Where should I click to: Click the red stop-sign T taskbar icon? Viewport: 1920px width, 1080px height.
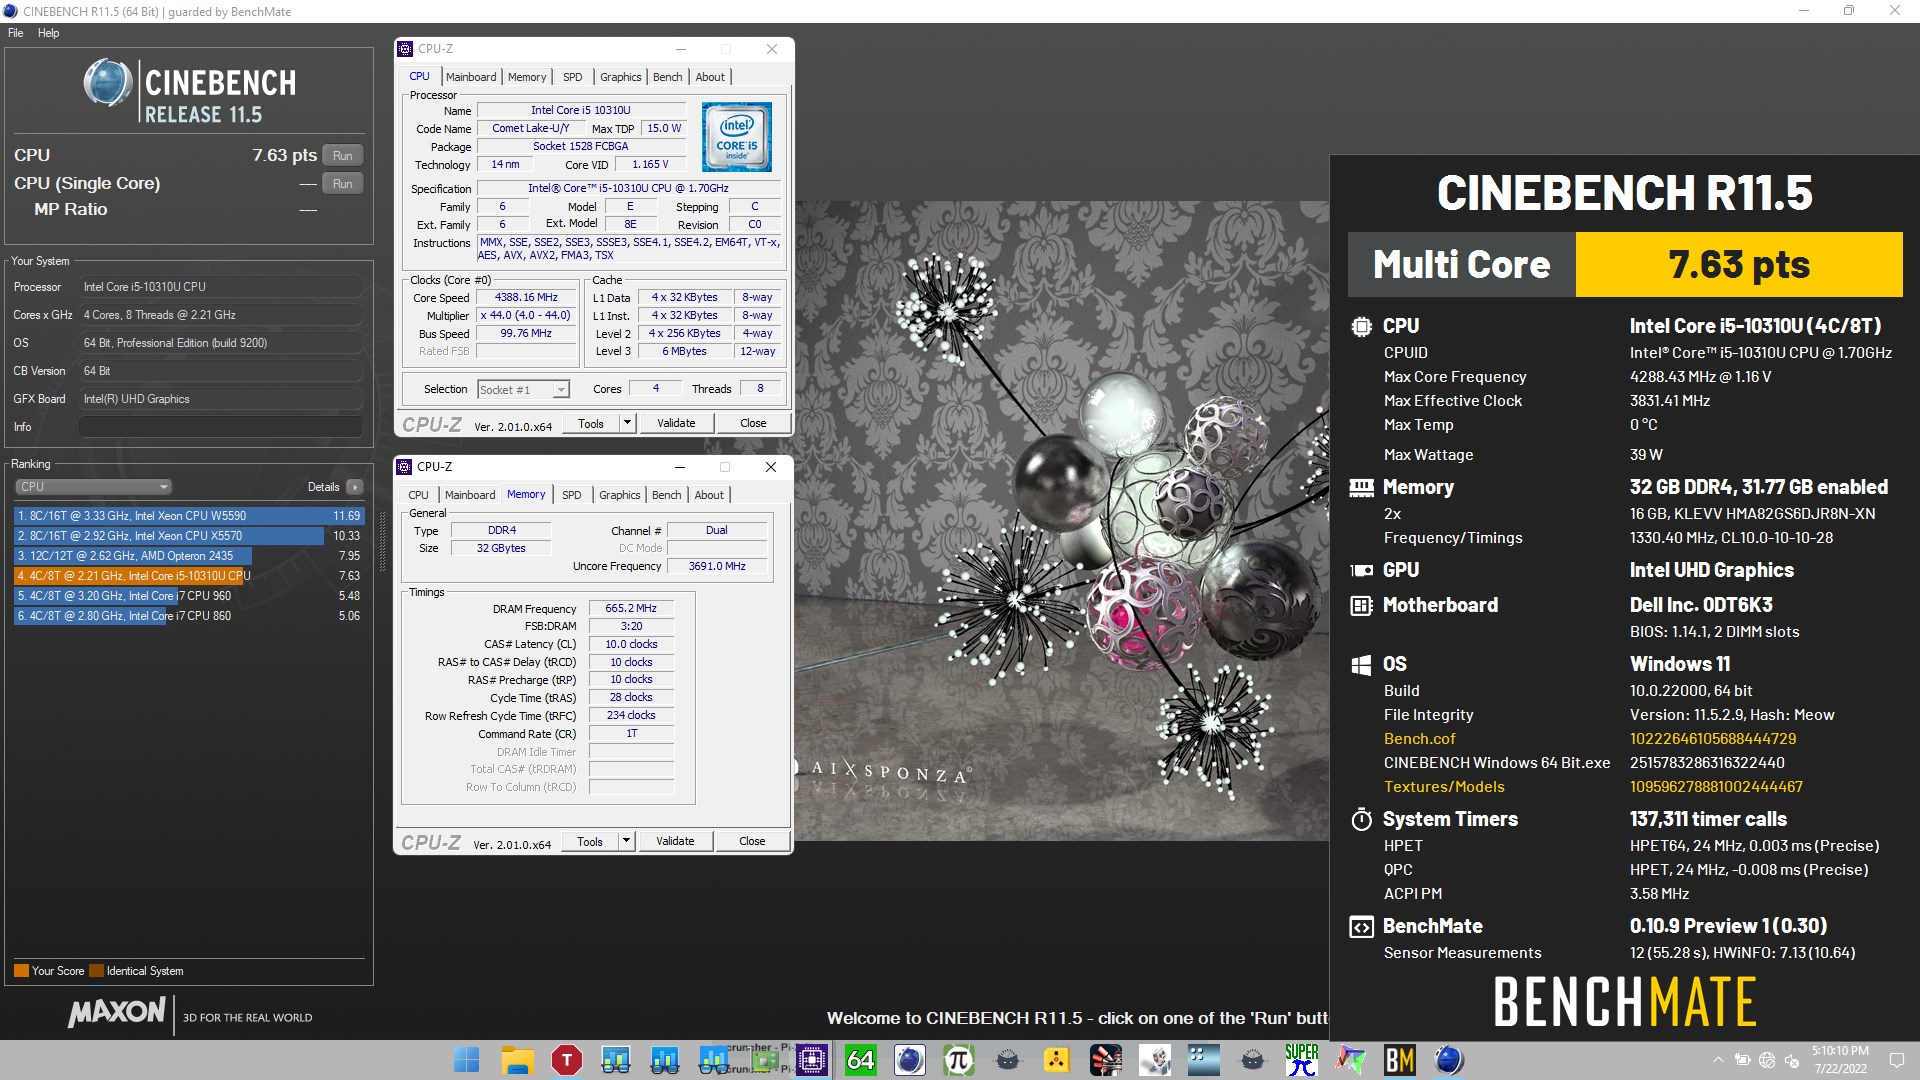point(566,1060)
